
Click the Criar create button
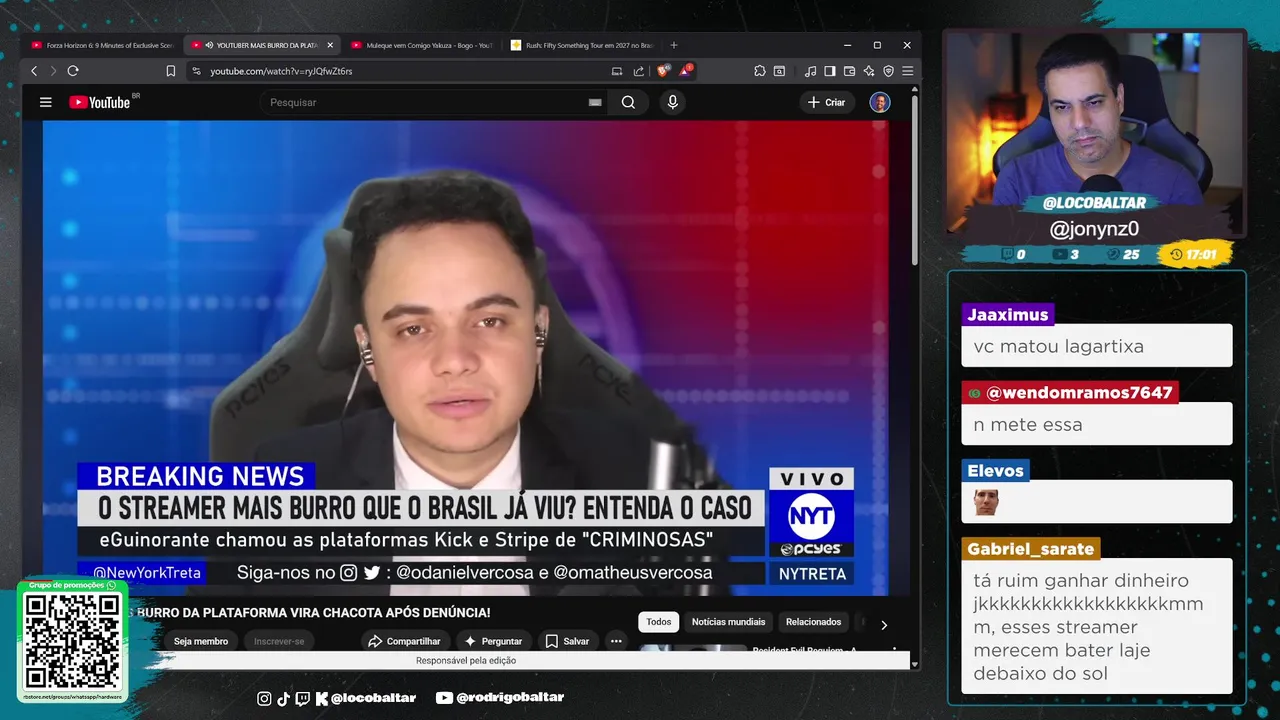[826, 102]
